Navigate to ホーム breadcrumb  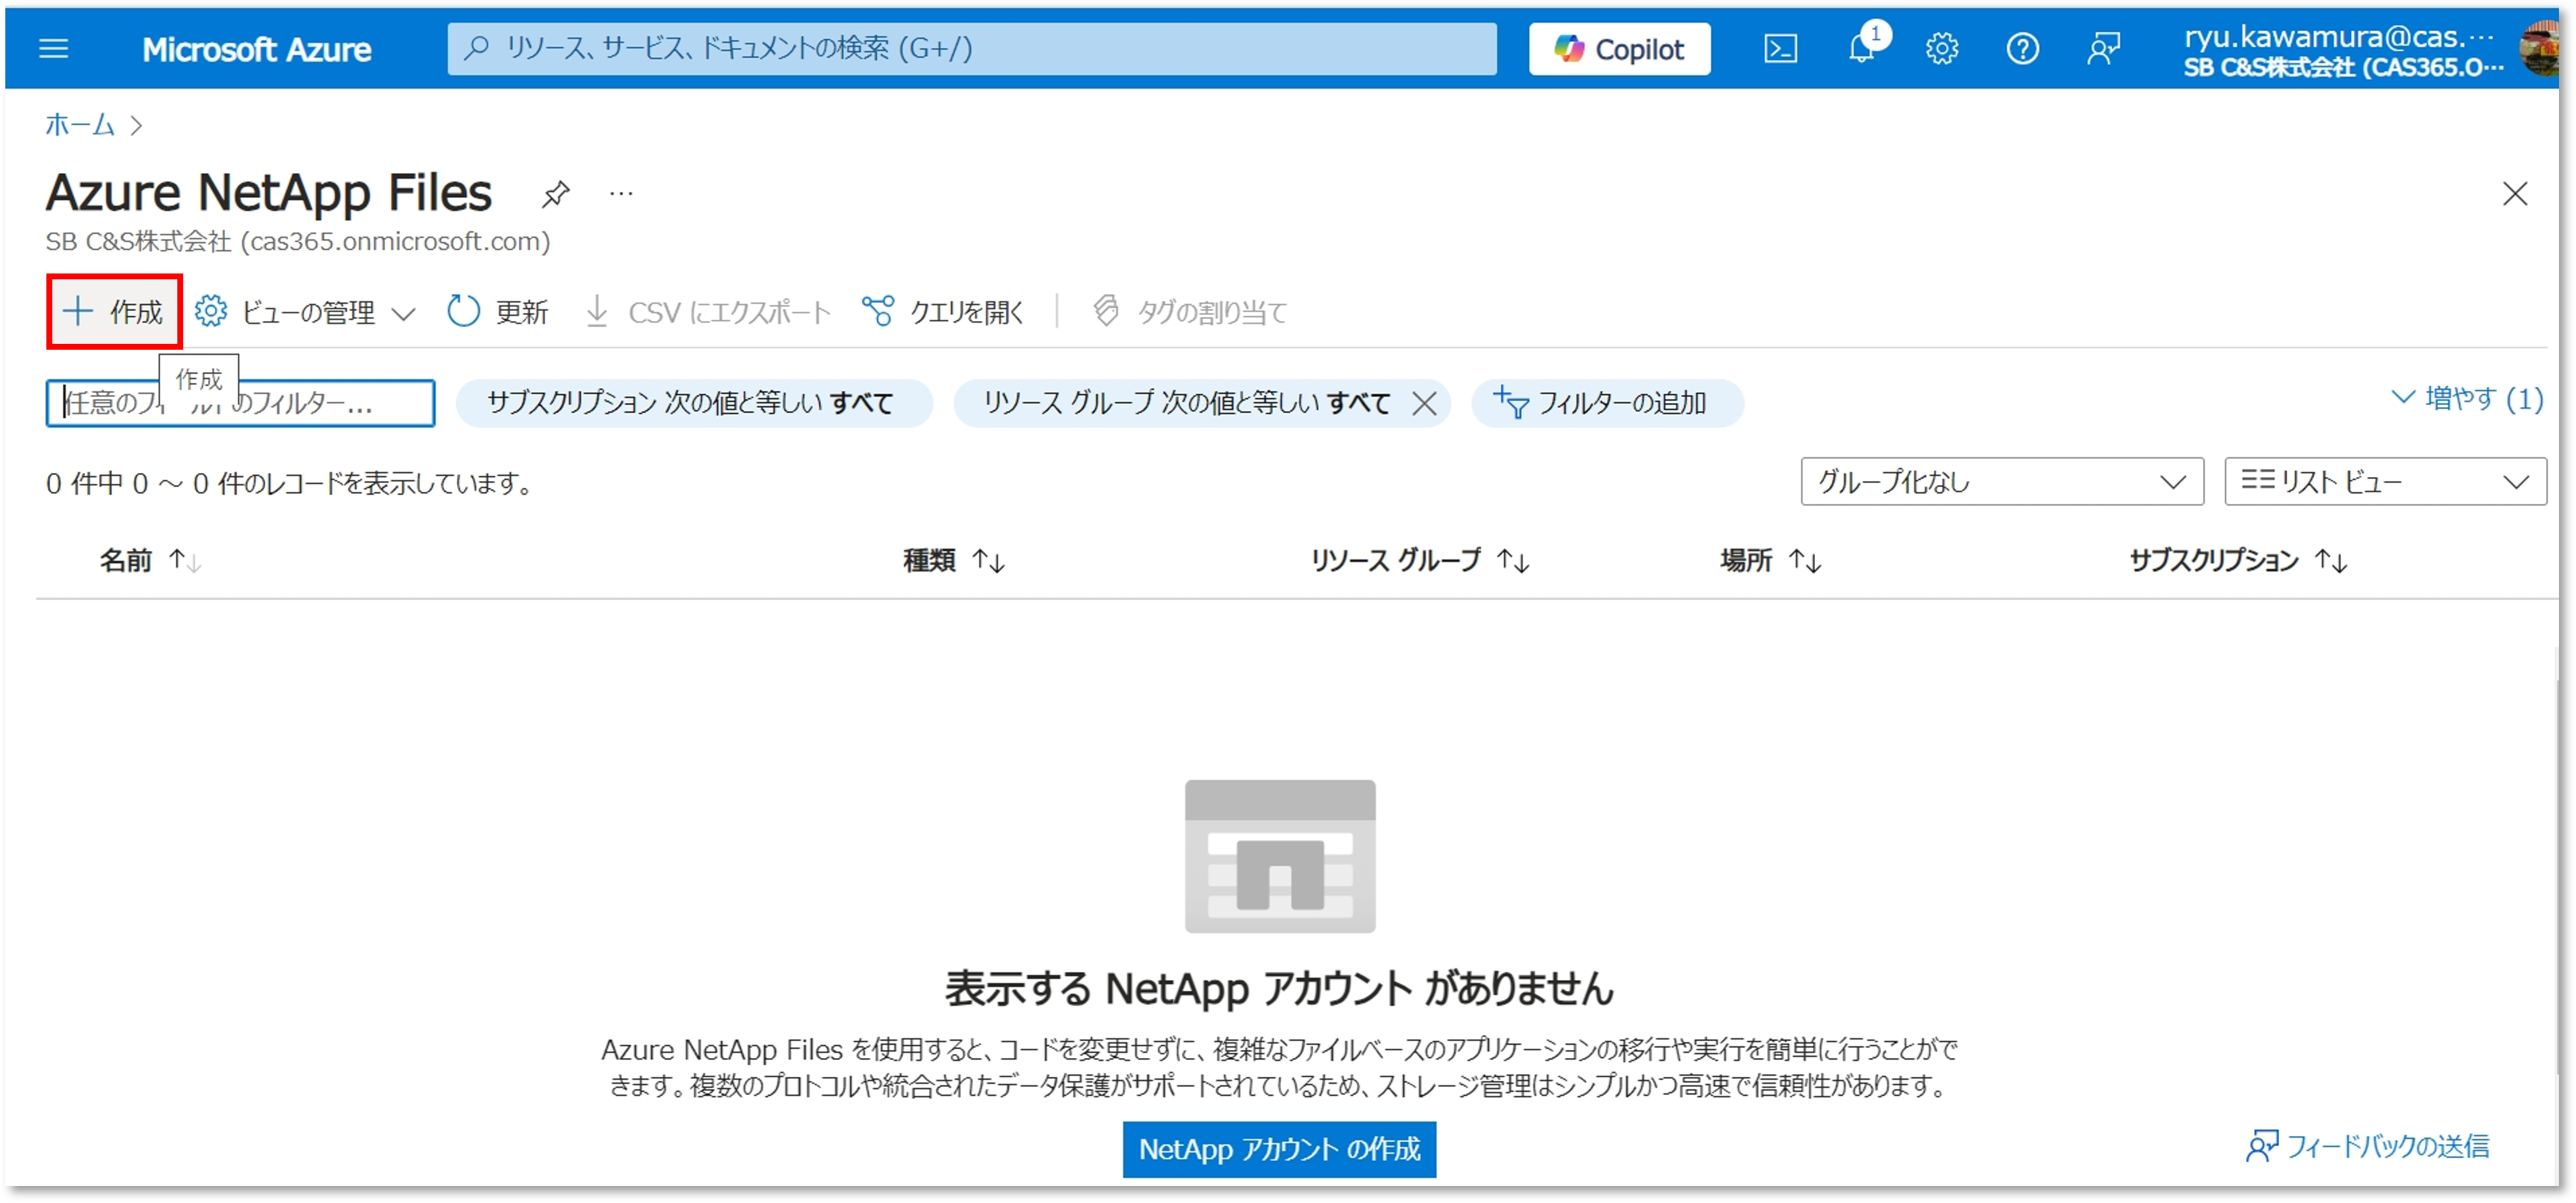click(80, 125)
